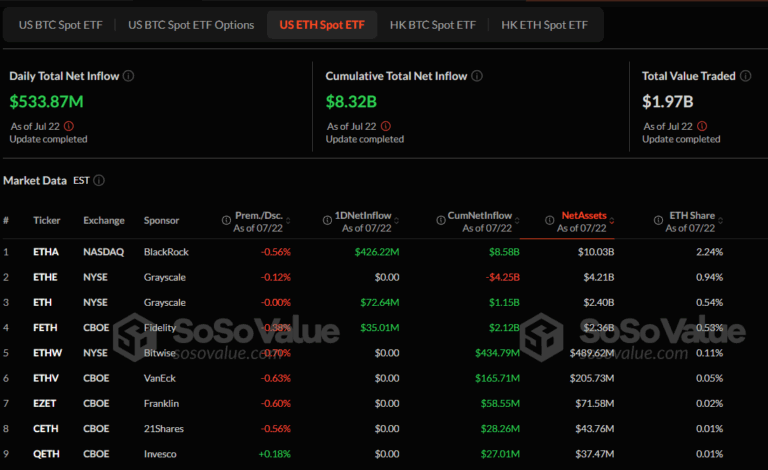Click -$4.25B cumulative inflow value
Image resolution: width=768 pixels, height=470 pixels.
(503, 277)
